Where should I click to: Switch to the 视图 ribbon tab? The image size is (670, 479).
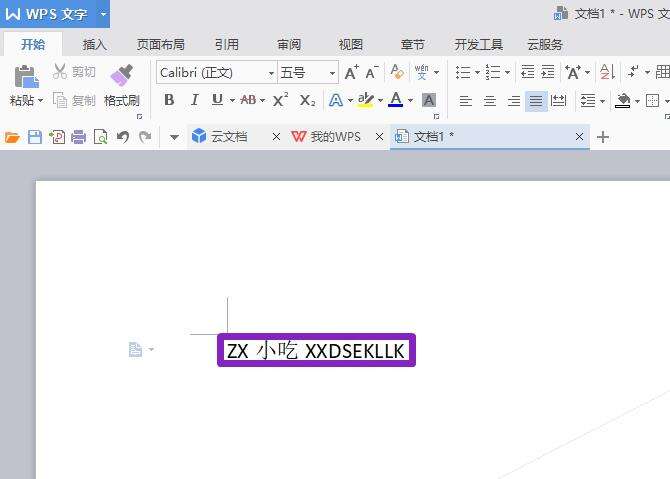click(350, 44)
